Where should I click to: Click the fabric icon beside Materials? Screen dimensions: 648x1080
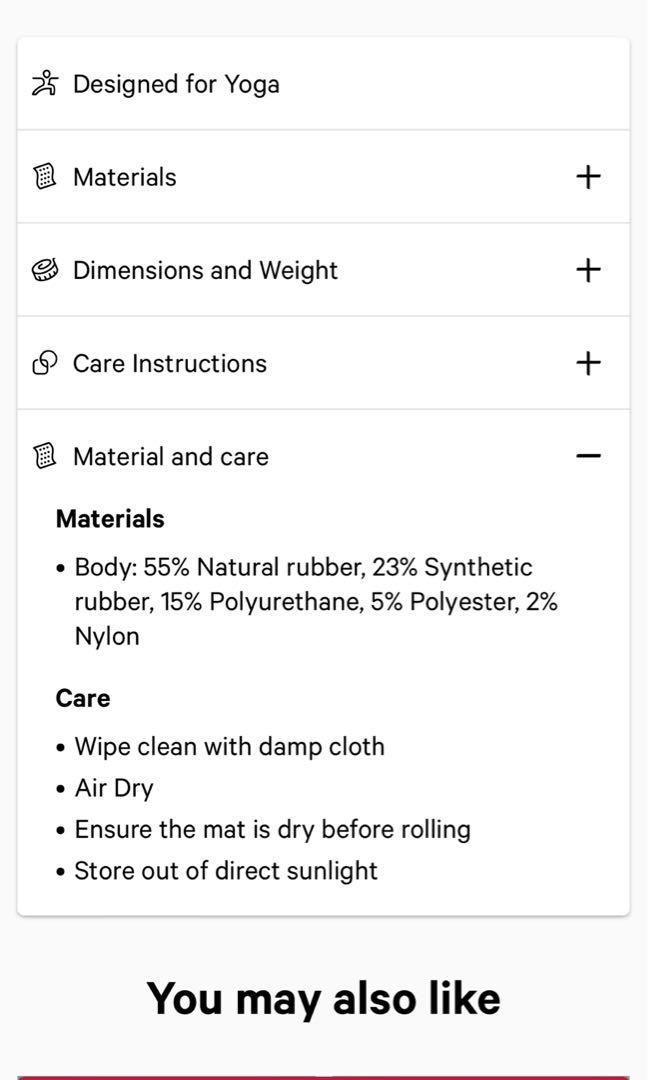43,176
